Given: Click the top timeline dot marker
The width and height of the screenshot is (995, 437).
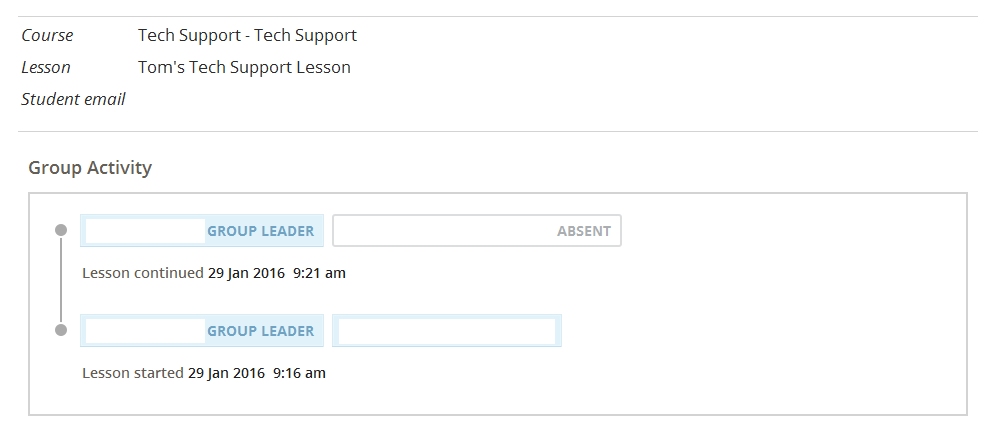Looking at the screenshot, I should coord(61,230).
